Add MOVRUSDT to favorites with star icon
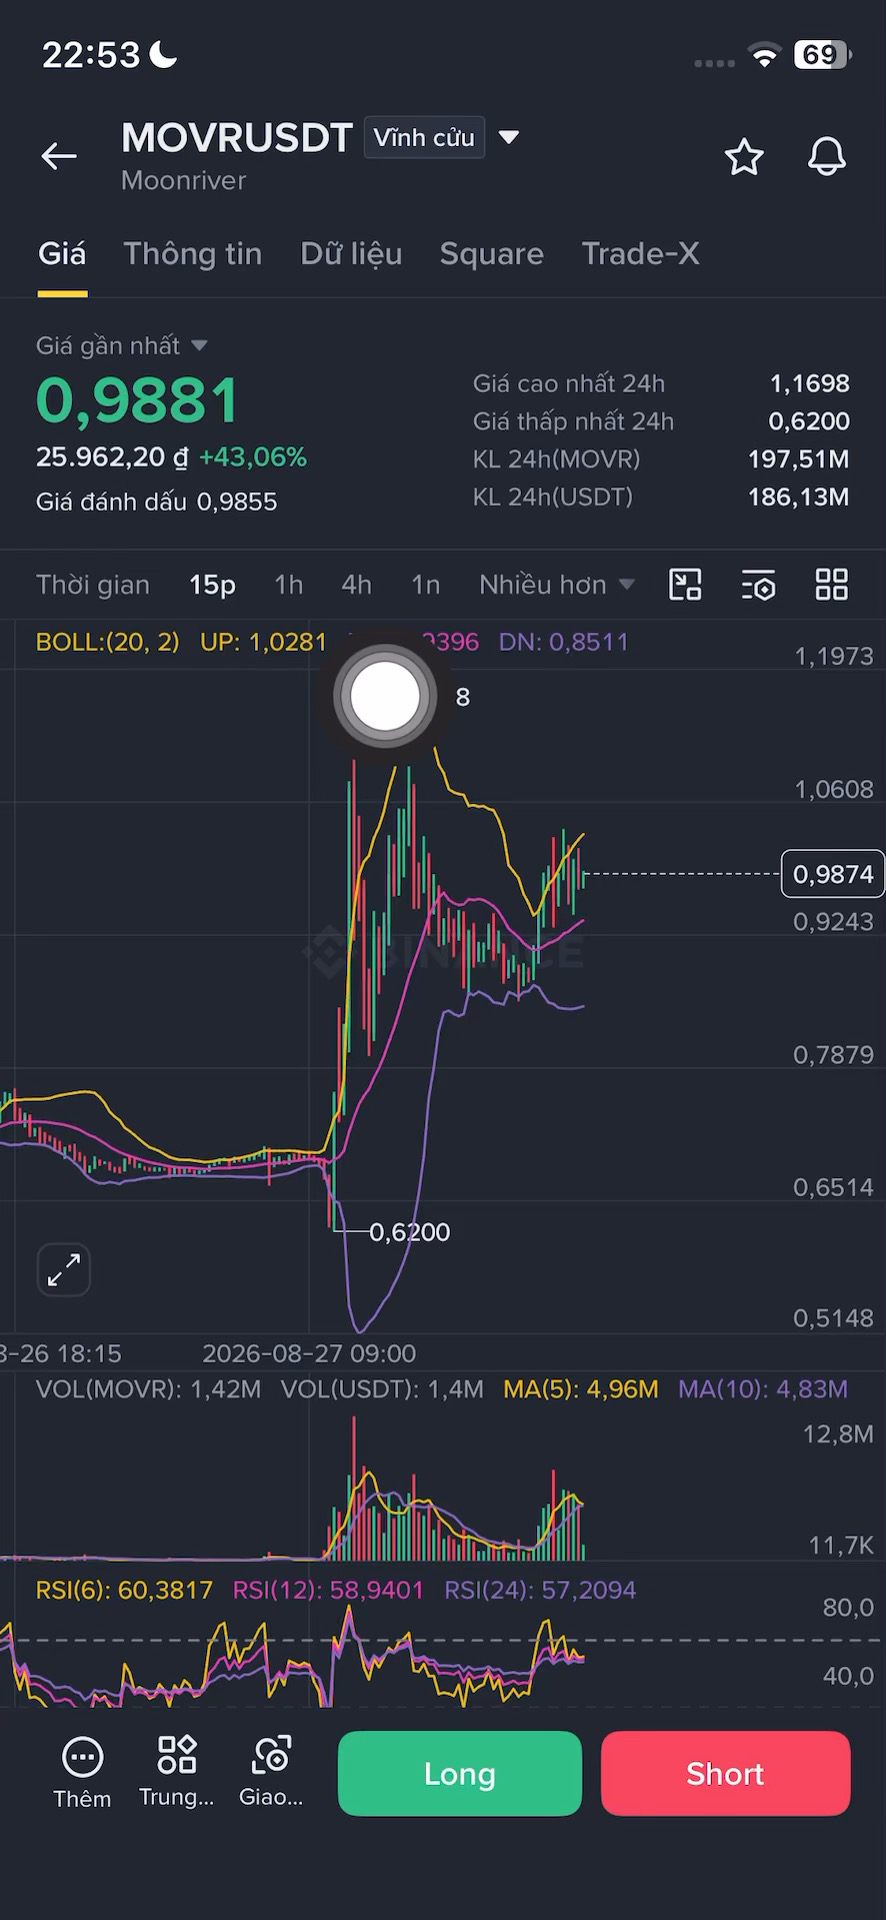This screenshot has width=886, height=1920. click(744, 157)
